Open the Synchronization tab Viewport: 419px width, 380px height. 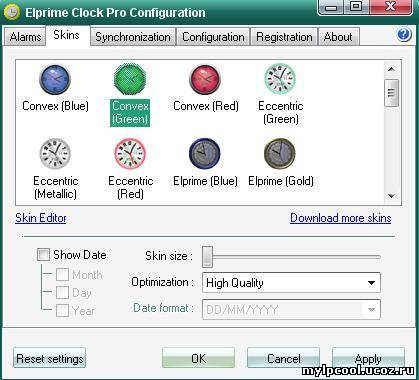pos(133,37)
